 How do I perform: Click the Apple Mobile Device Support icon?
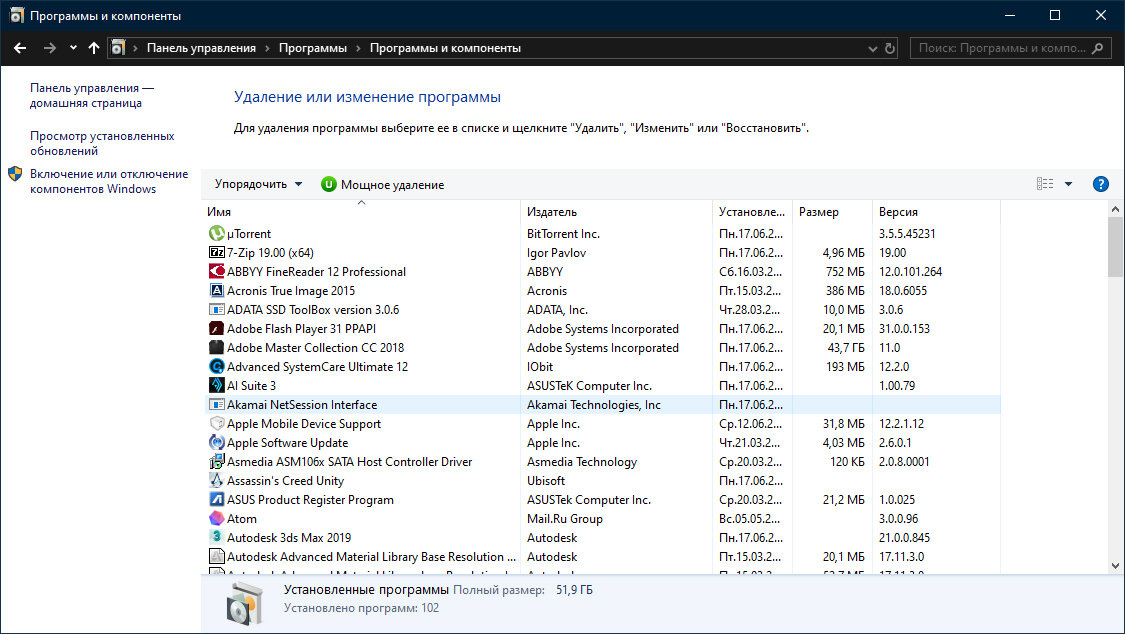point(217,424)
